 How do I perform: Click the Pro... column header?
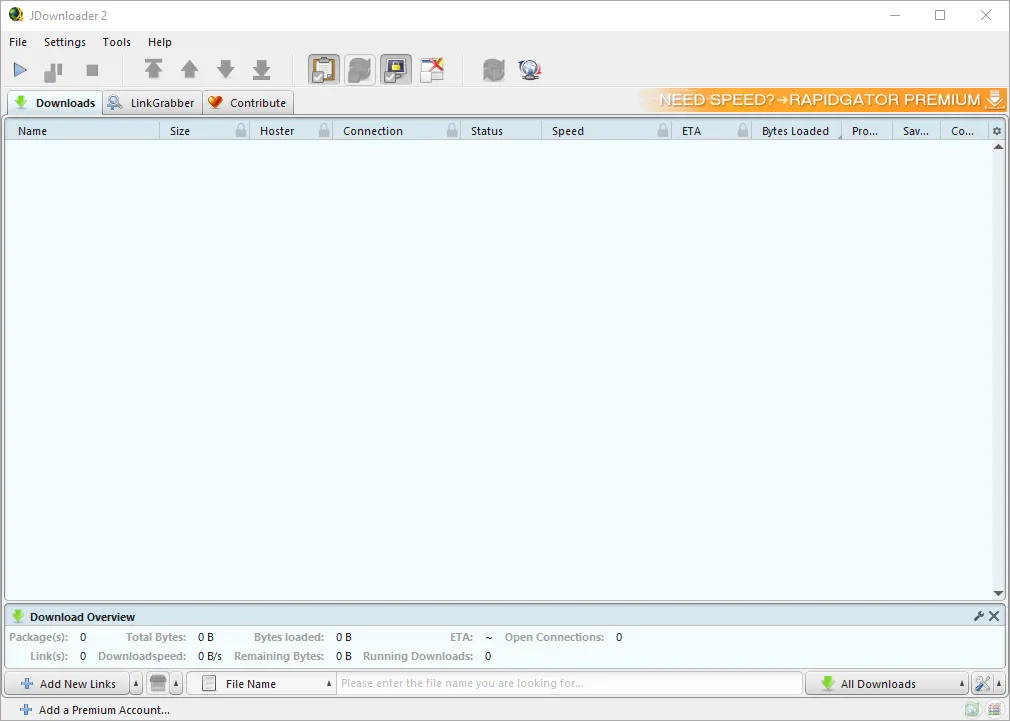tap(866, 131)
